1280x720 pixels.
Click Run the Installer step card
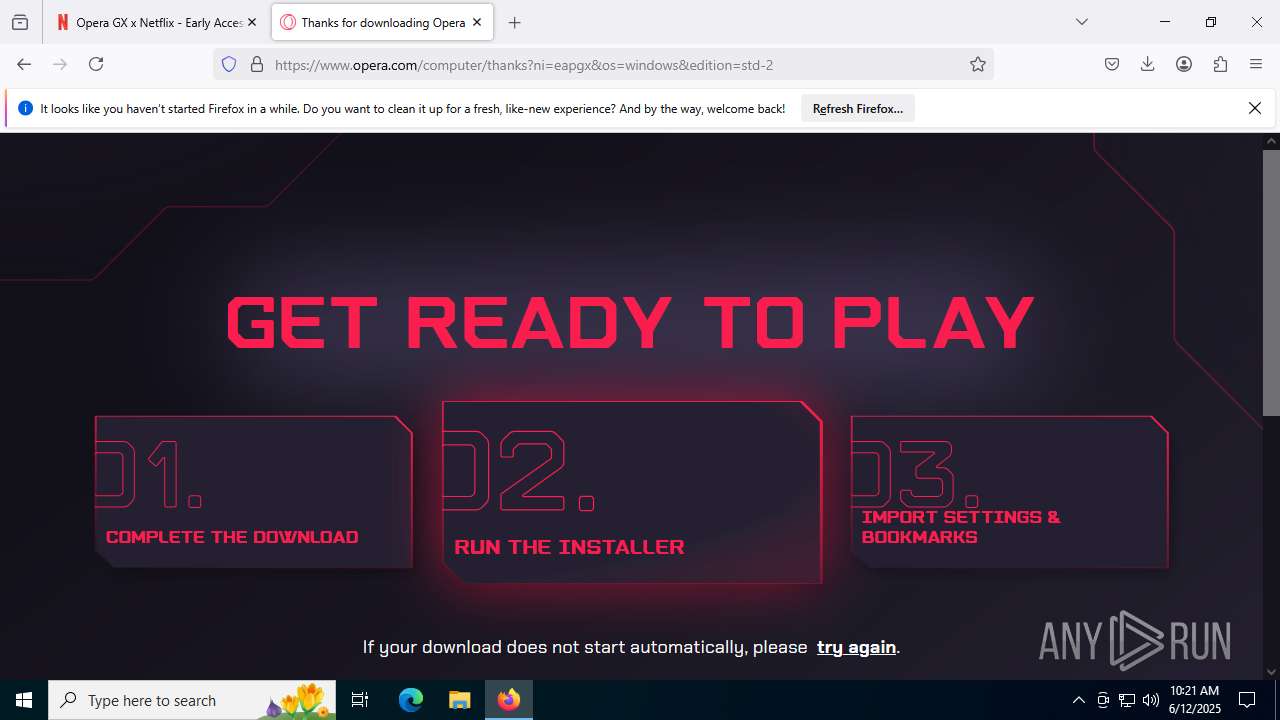pos(632,492)
